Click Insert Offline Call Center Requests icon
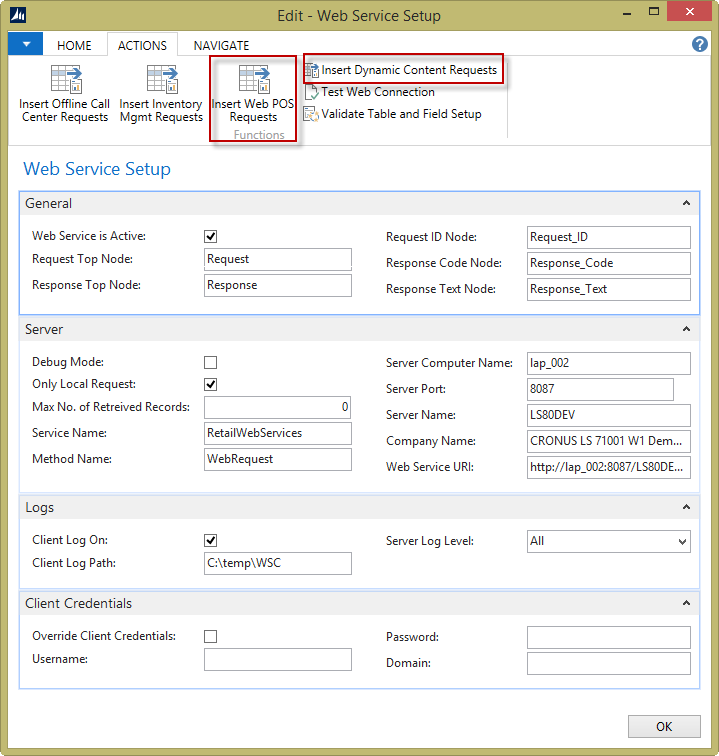719x756 pixels. click(x=65, y=80)
